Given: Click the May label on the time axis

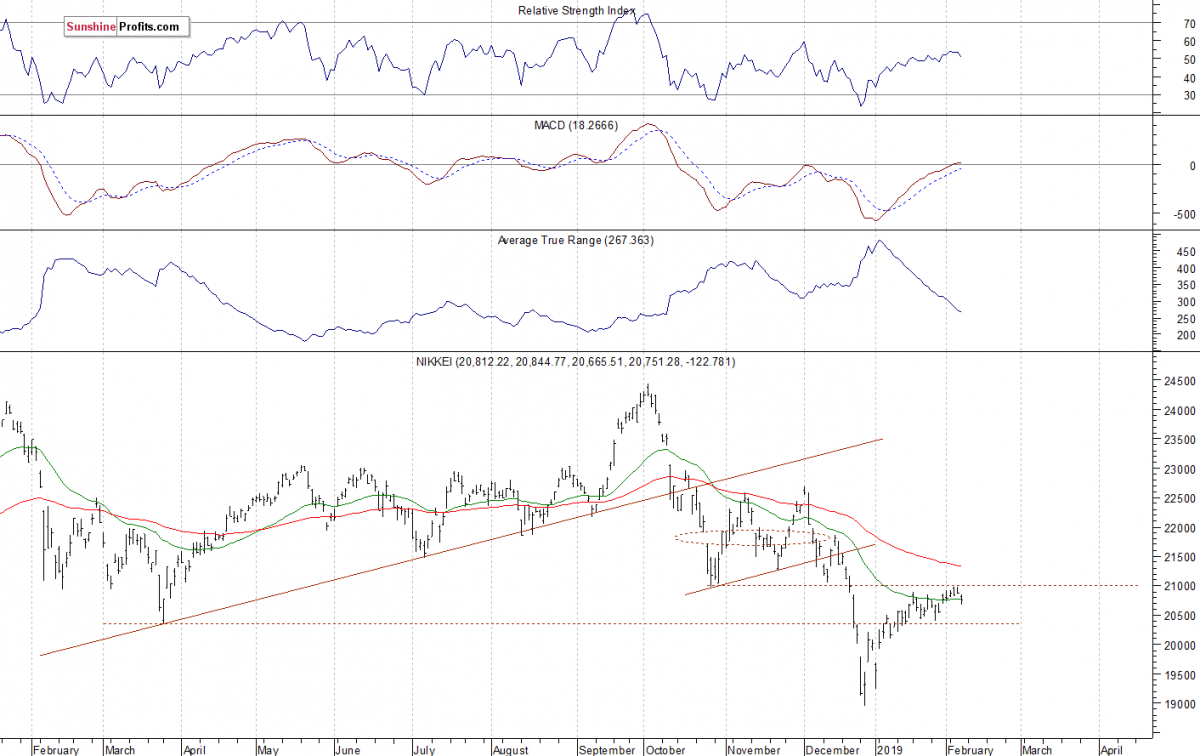Looking at the screenshot, I should [269, 748].
